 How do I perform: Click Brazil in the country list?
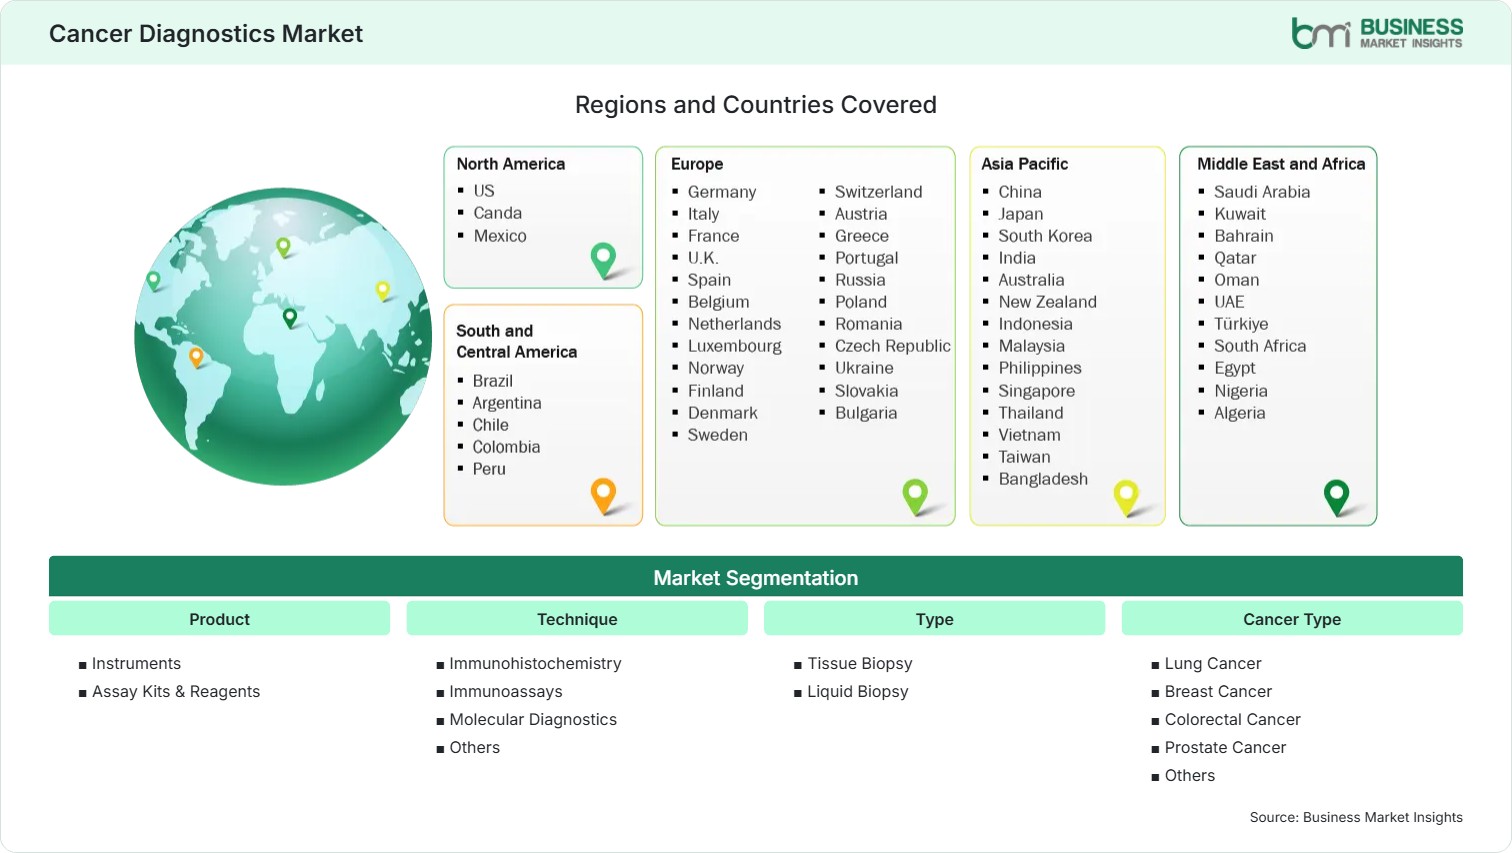[x=493, y=381]
